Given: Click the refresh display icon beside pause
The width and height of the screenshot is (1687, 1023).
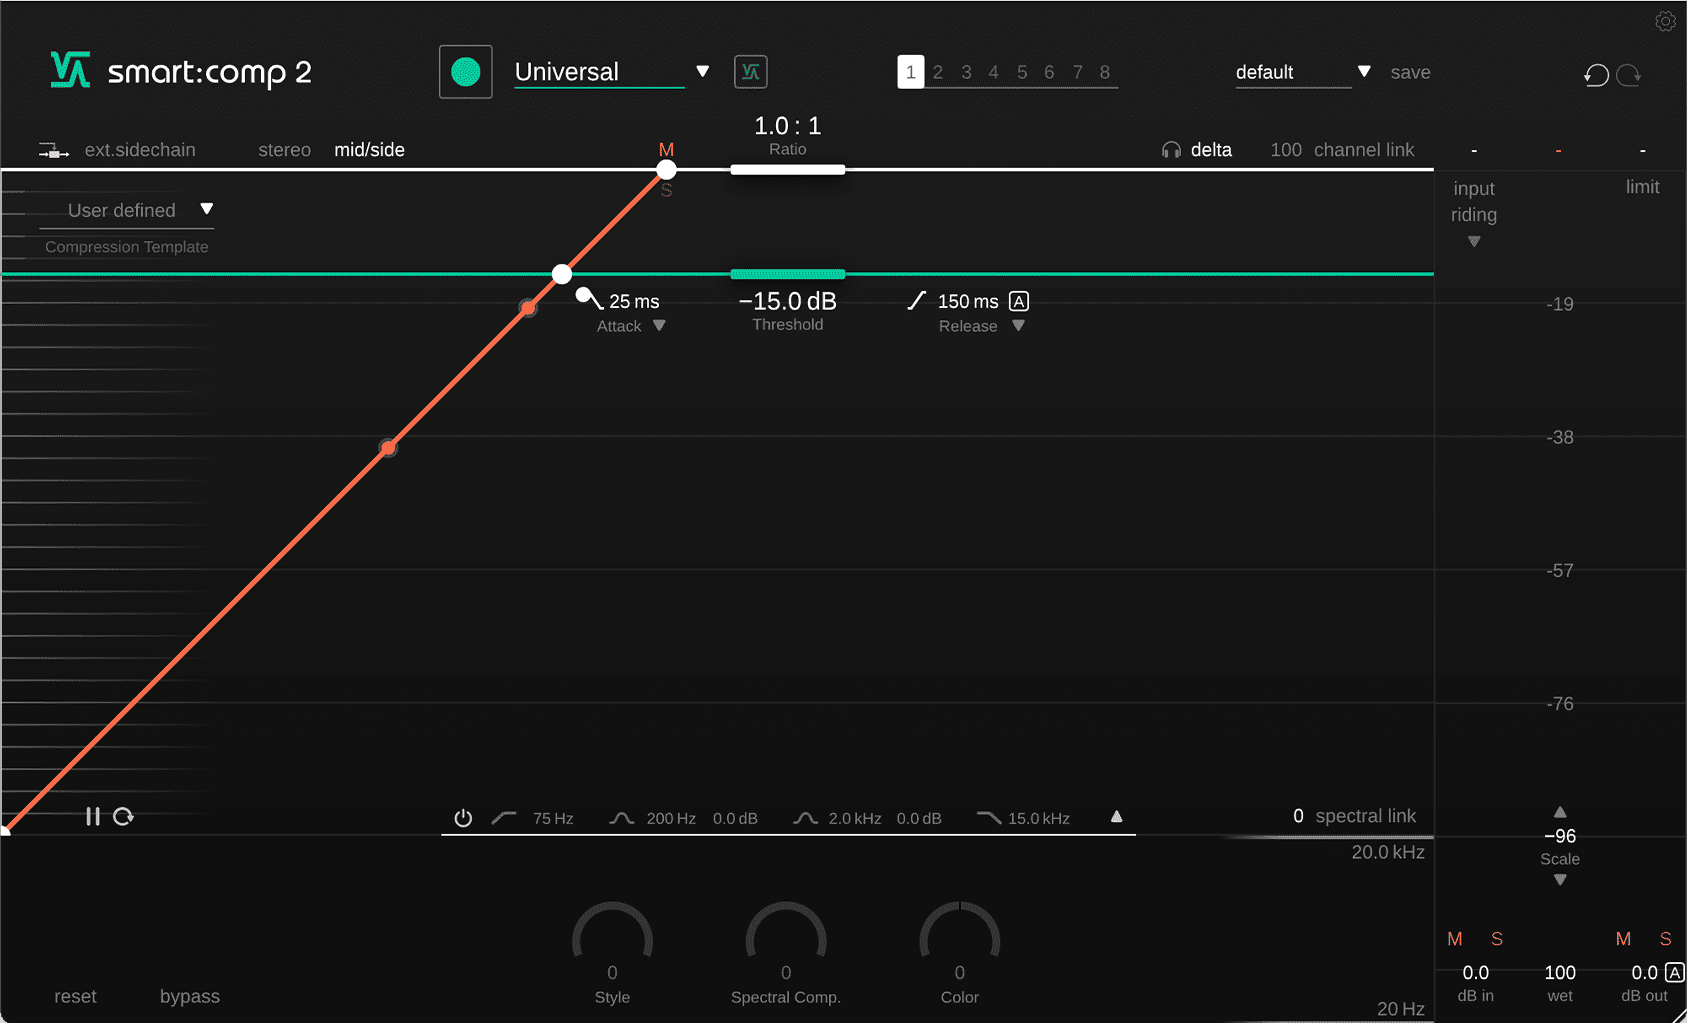Looking at the screenshot, I should (123, 817).
